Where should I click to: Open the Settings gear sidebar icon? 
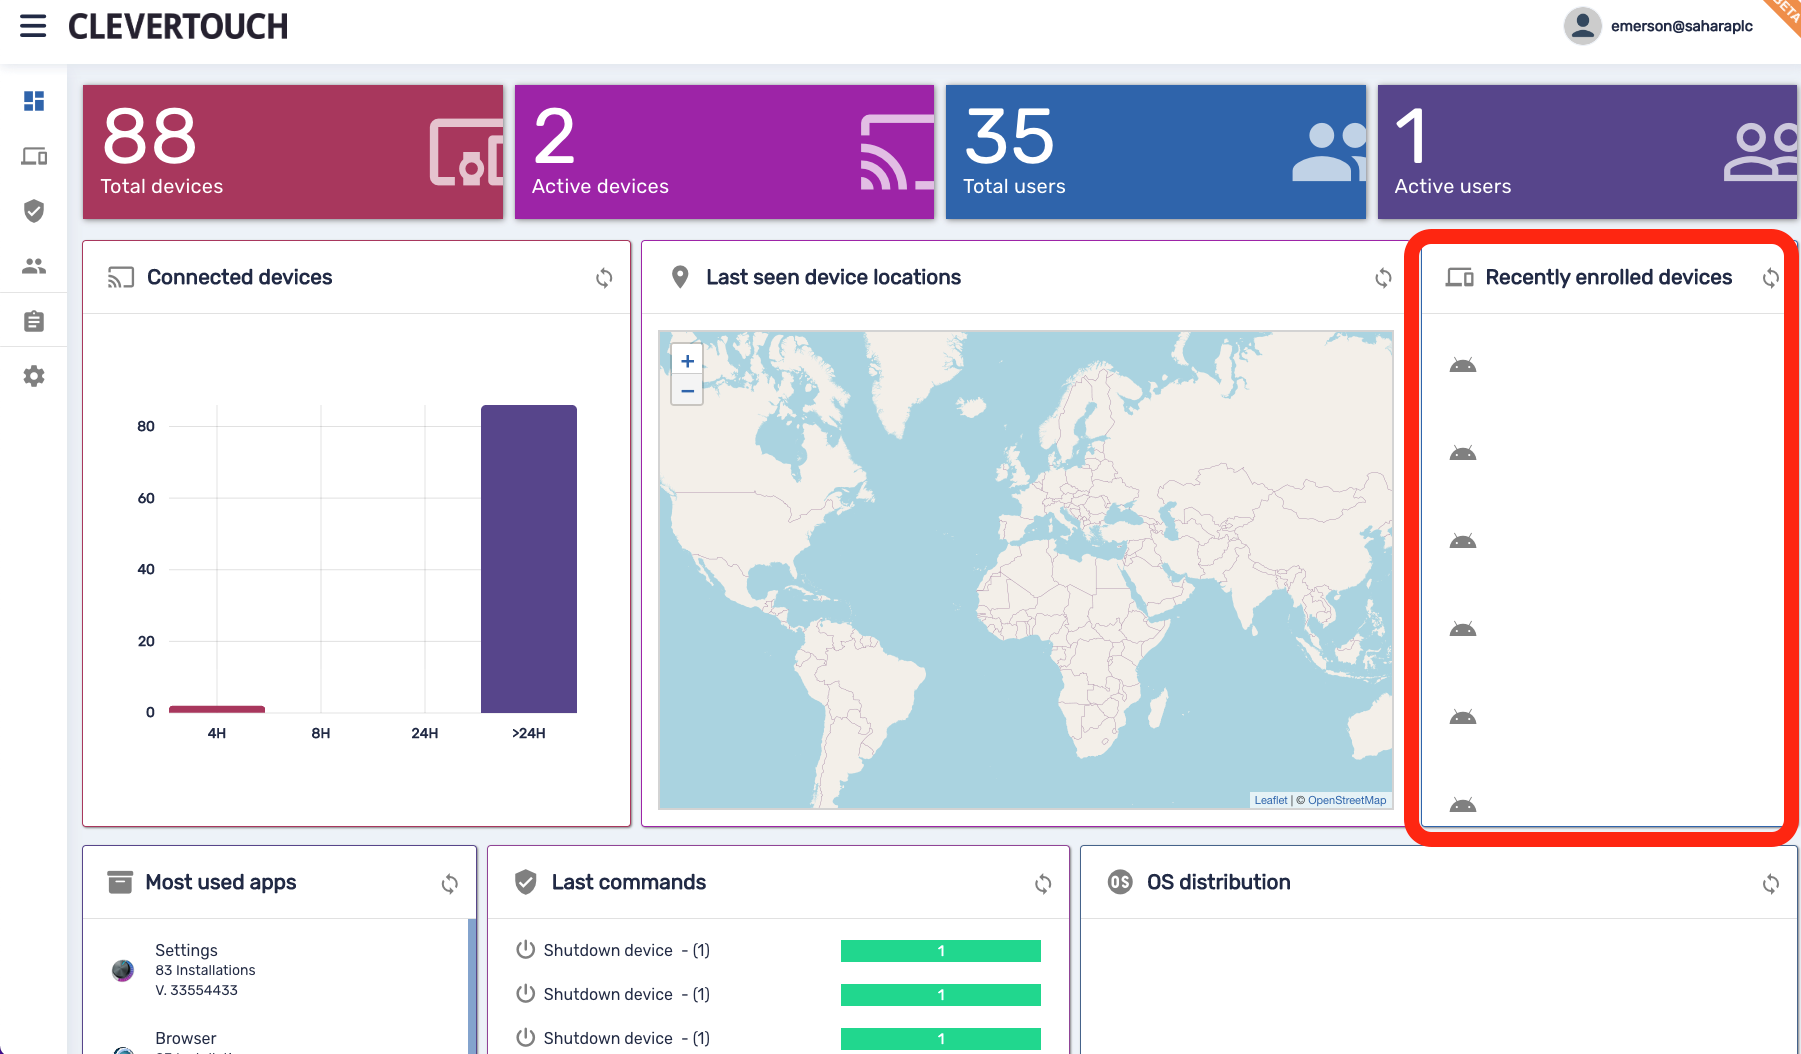pos(34,376)
